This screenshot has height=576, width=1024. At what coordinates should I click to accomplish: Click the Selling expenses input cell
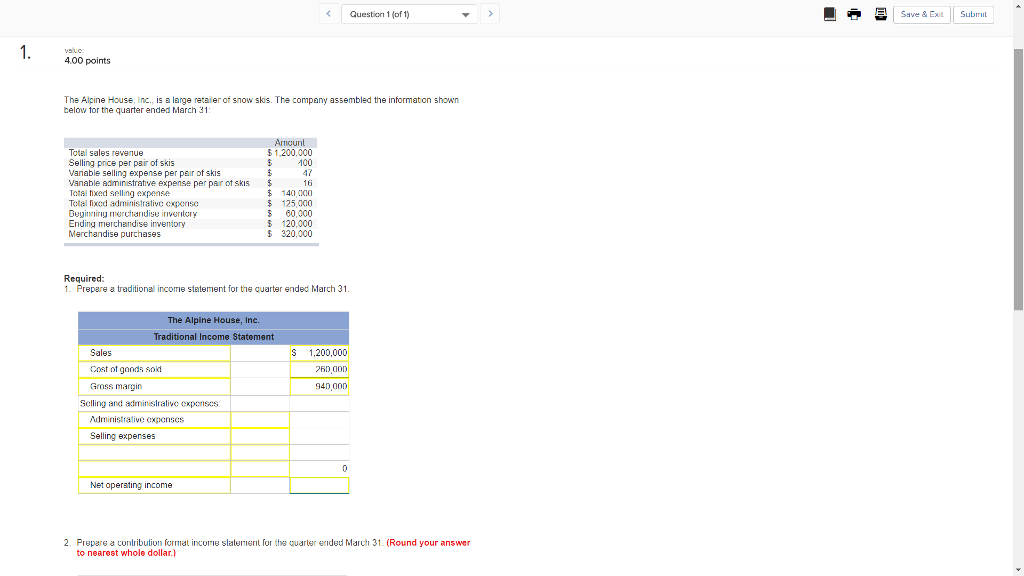tap(260, 436)
